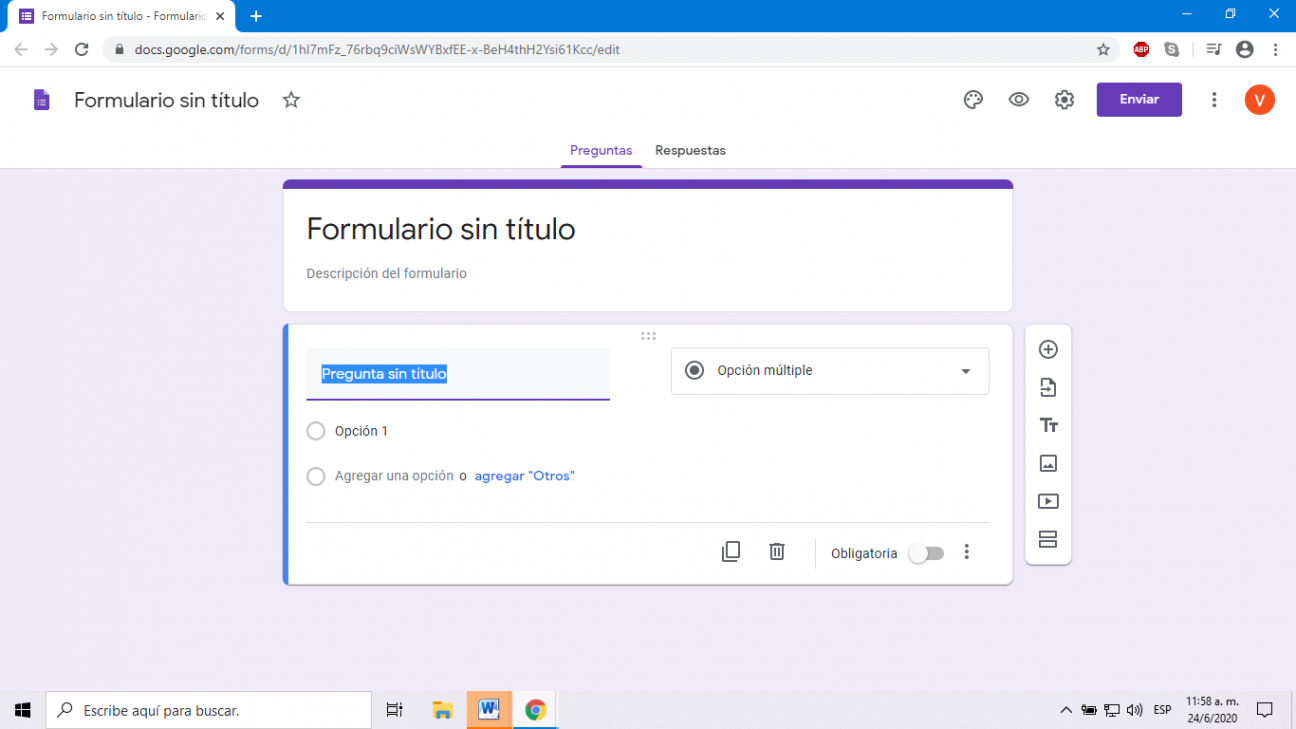Image resolution: width=1296 pixels, height=729 pixels.
Task: Grab the question drag handle dots
Action: tap(648, 336)
